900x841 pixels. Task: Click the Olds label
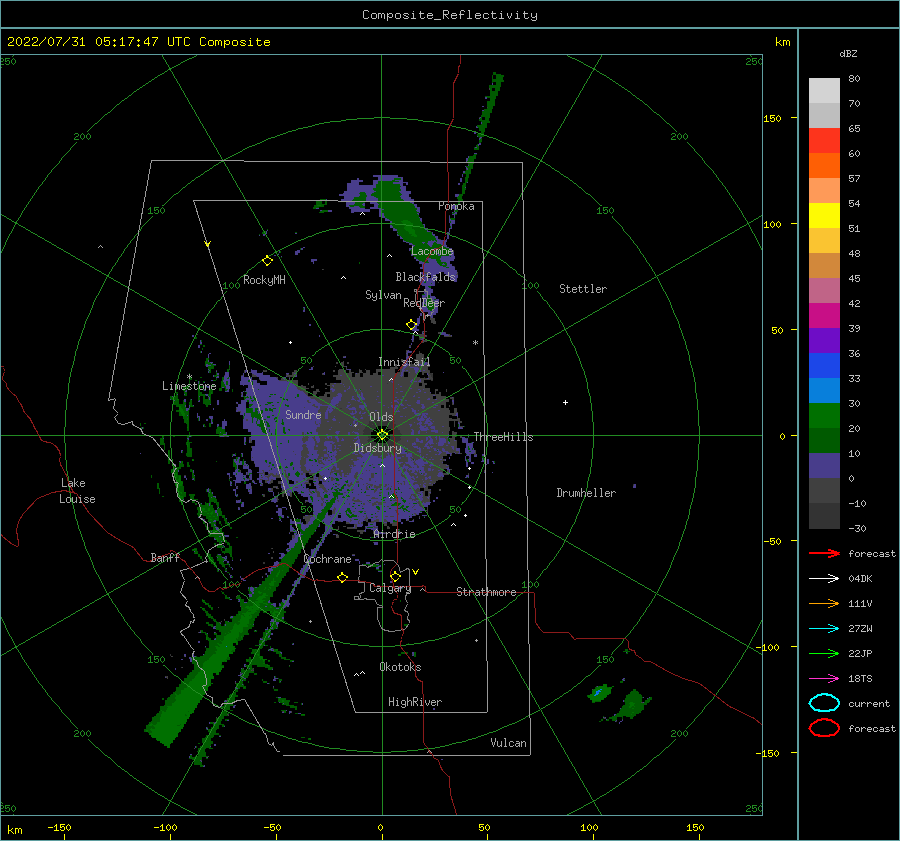[x=381, y=417]
